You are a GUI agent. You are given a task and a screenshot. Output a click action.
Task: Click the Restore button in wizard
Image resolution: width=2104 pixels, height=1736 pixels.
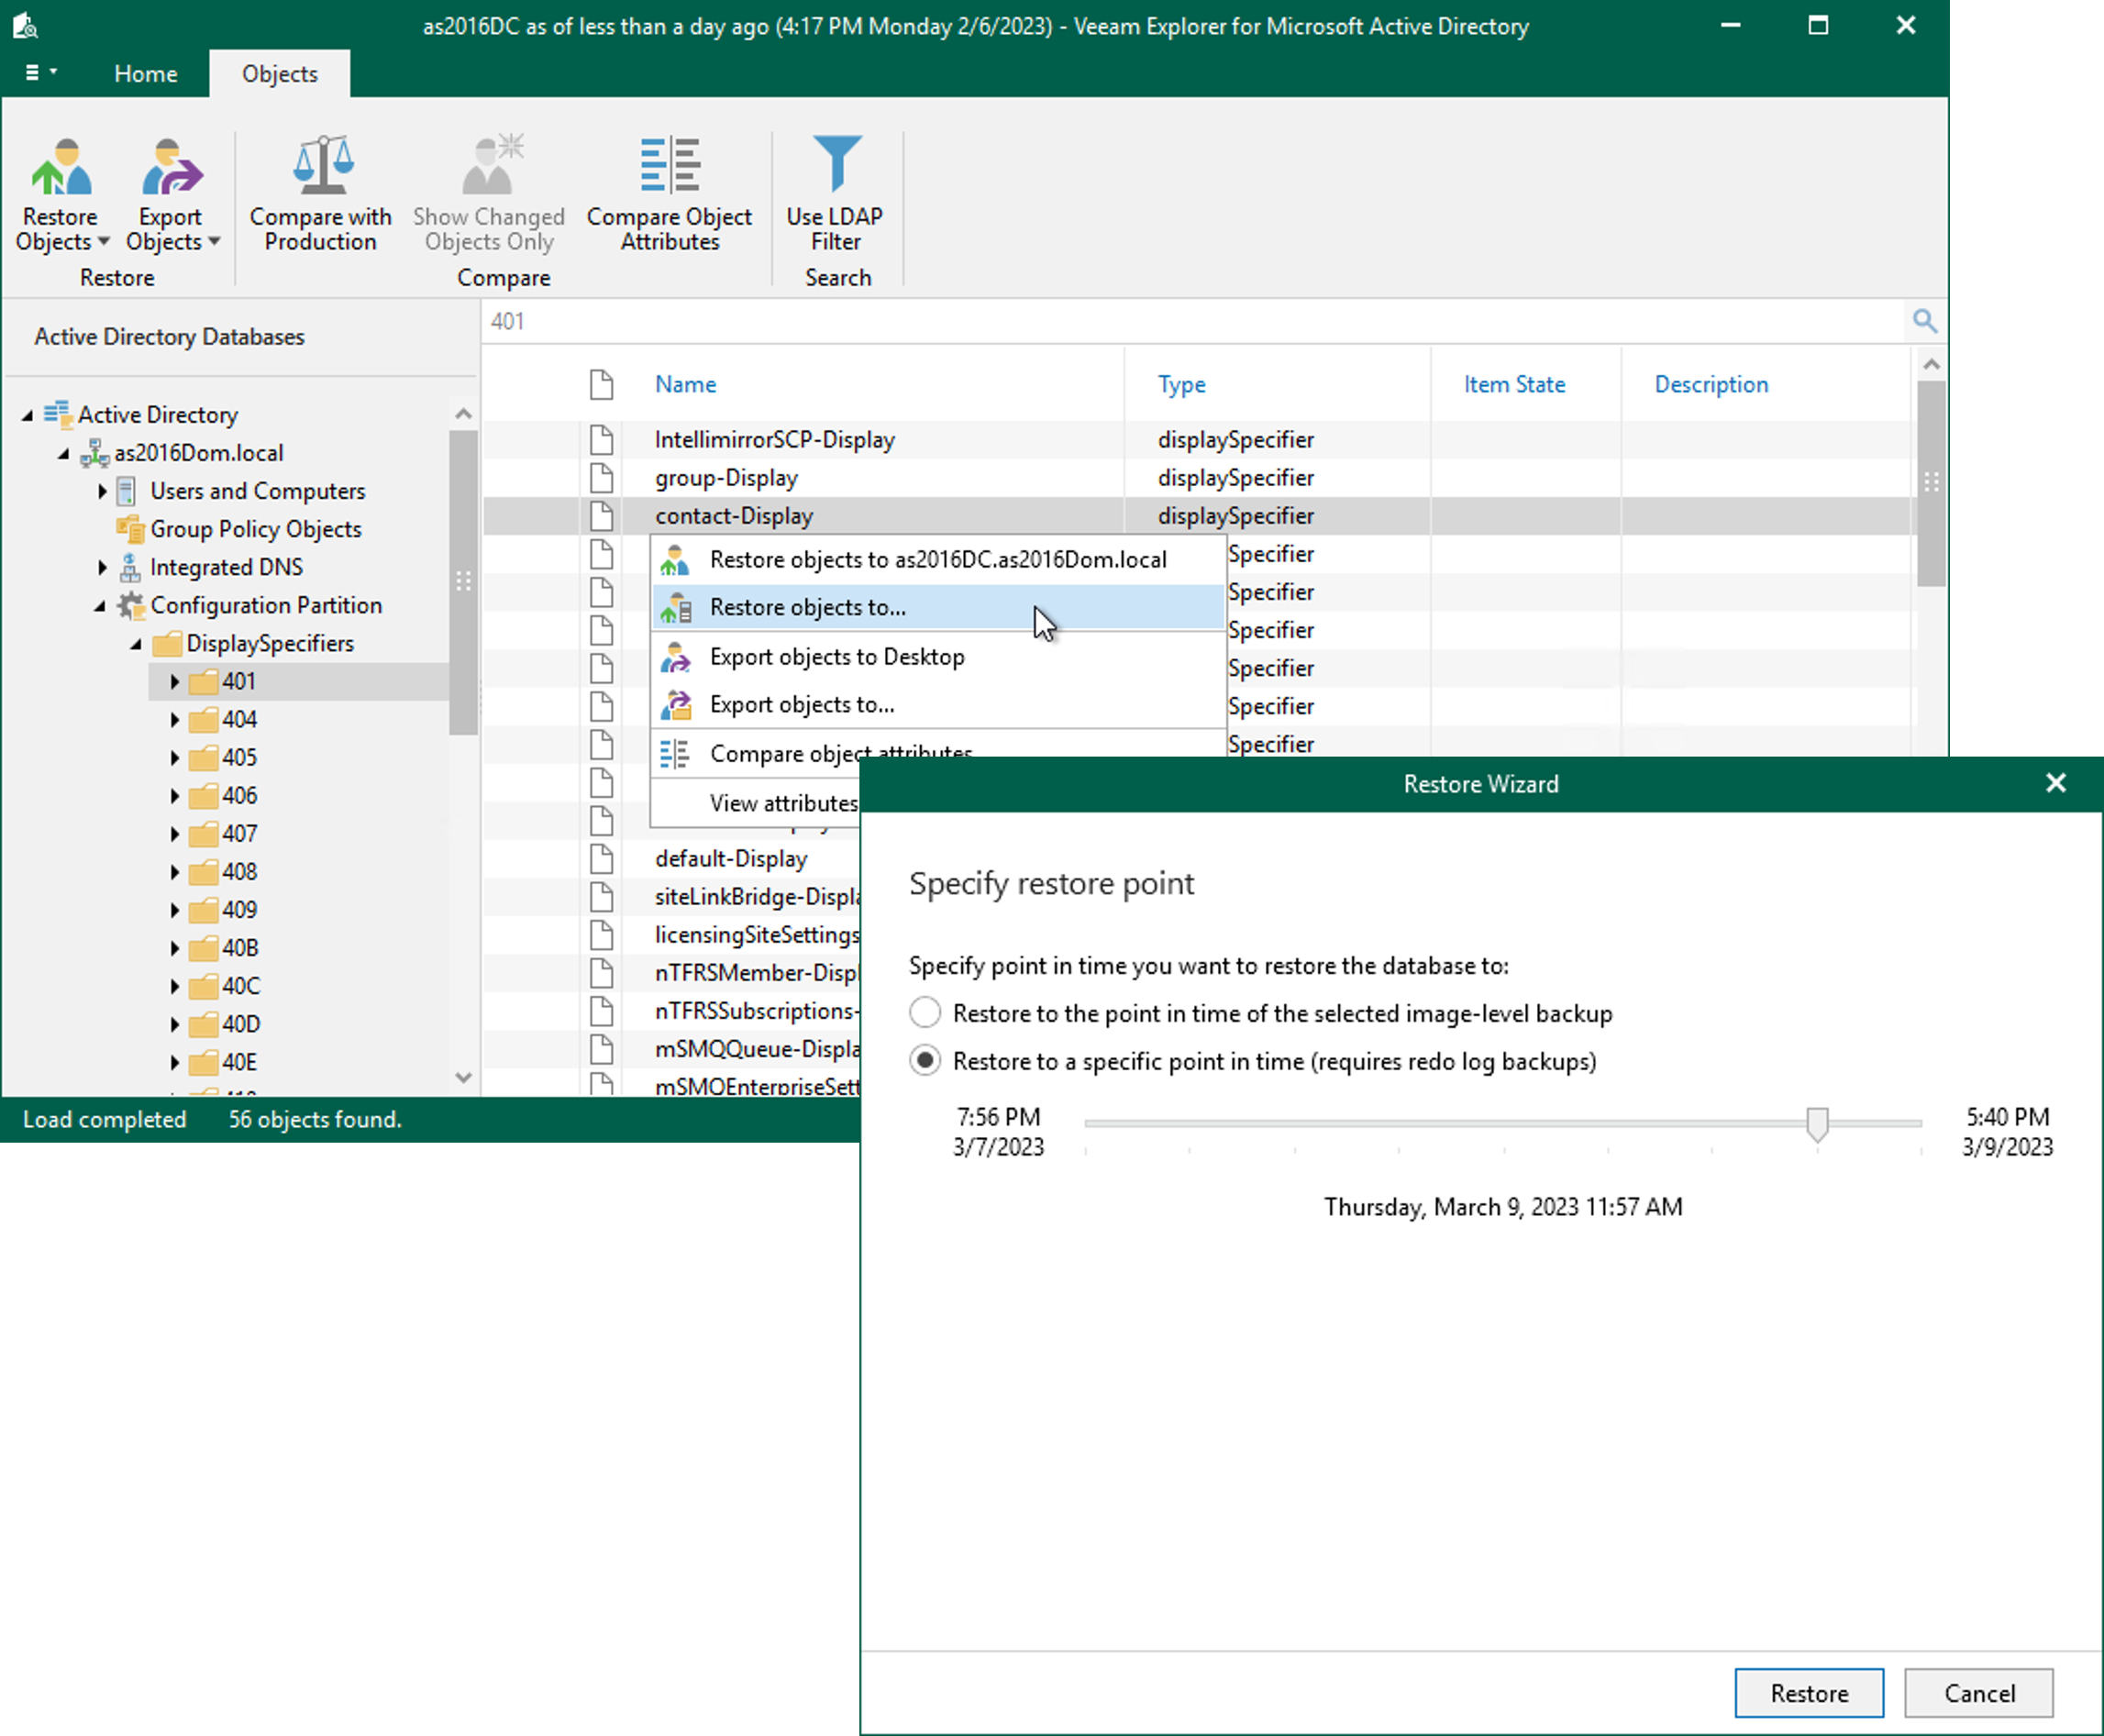(x=1809, y=1692)
